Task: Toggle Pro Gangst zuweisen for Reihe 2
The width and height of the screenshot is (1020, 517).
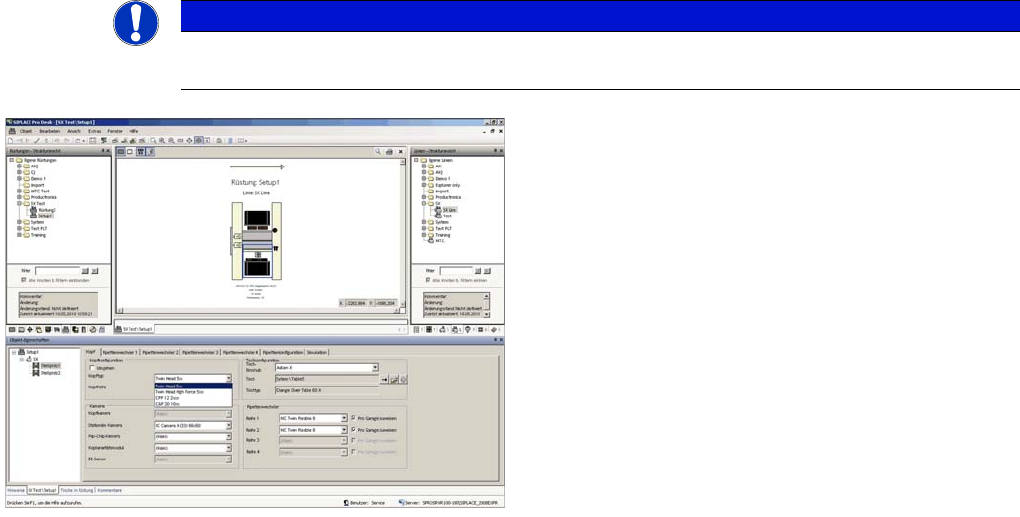Action: click(351, 428)
